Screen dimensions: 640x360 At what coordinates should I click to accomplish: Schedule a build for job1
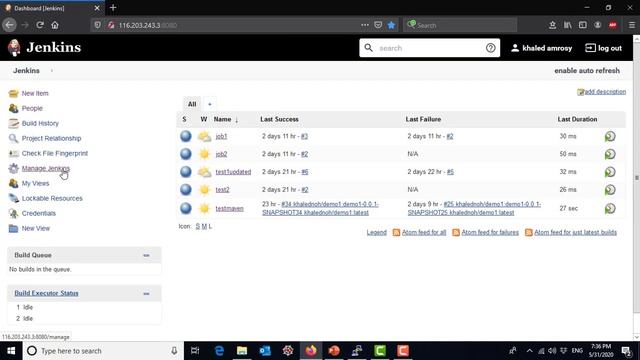pos(610,136)
